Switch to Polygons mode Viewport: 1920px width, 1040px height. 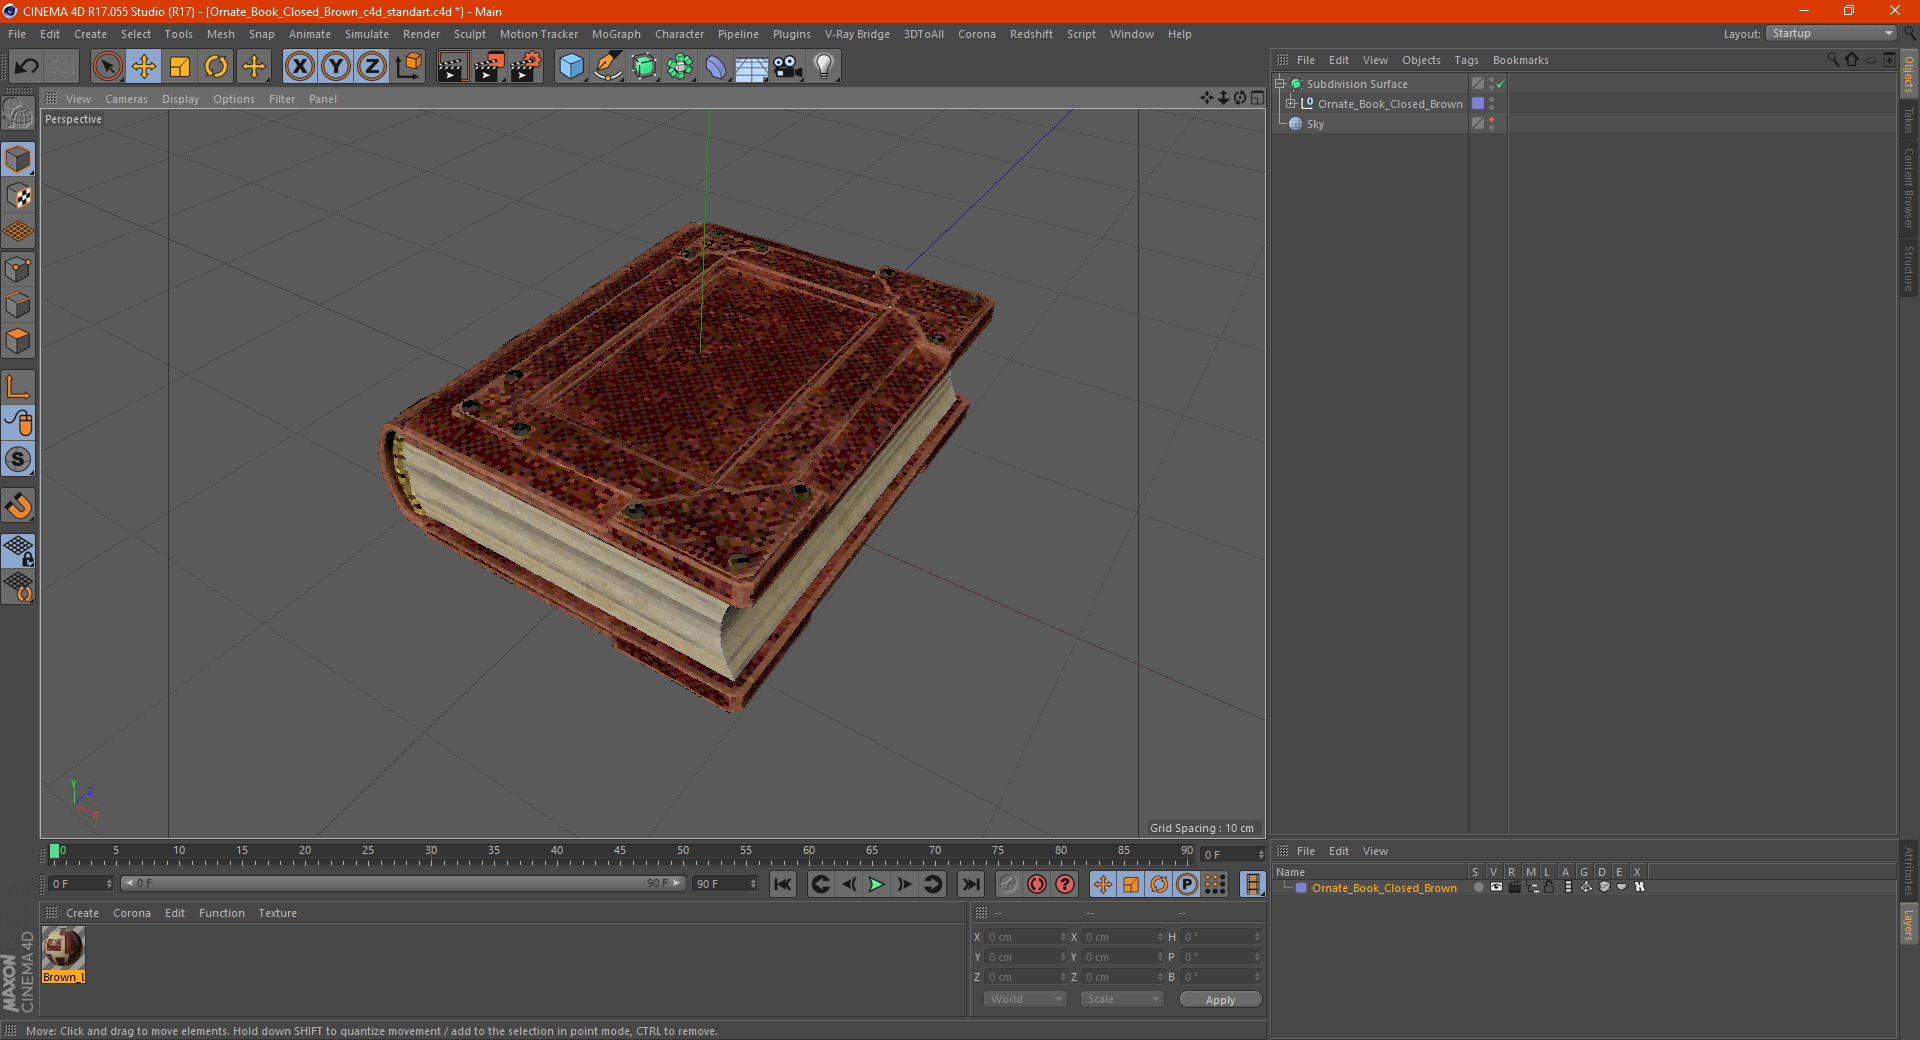pyautogui.click(x=18, y=341)
